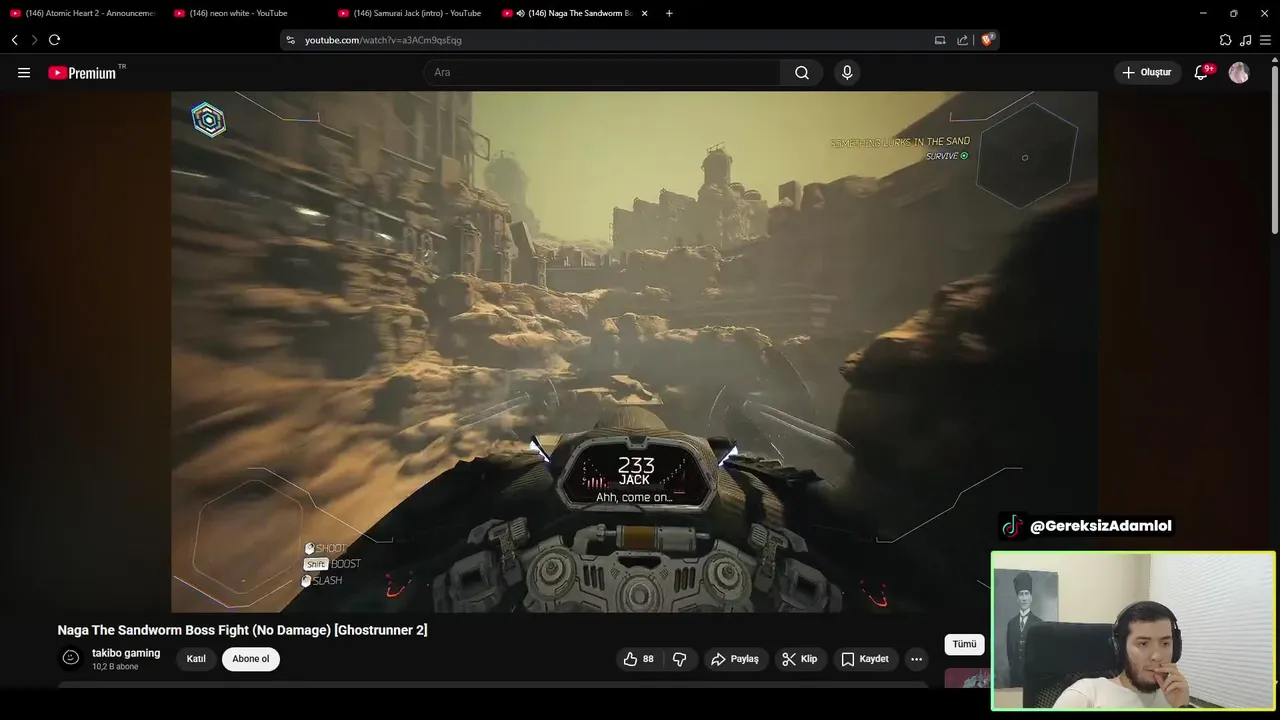Click share page icon in address bar
This screenshot has height=720, width=1280.
963,40
